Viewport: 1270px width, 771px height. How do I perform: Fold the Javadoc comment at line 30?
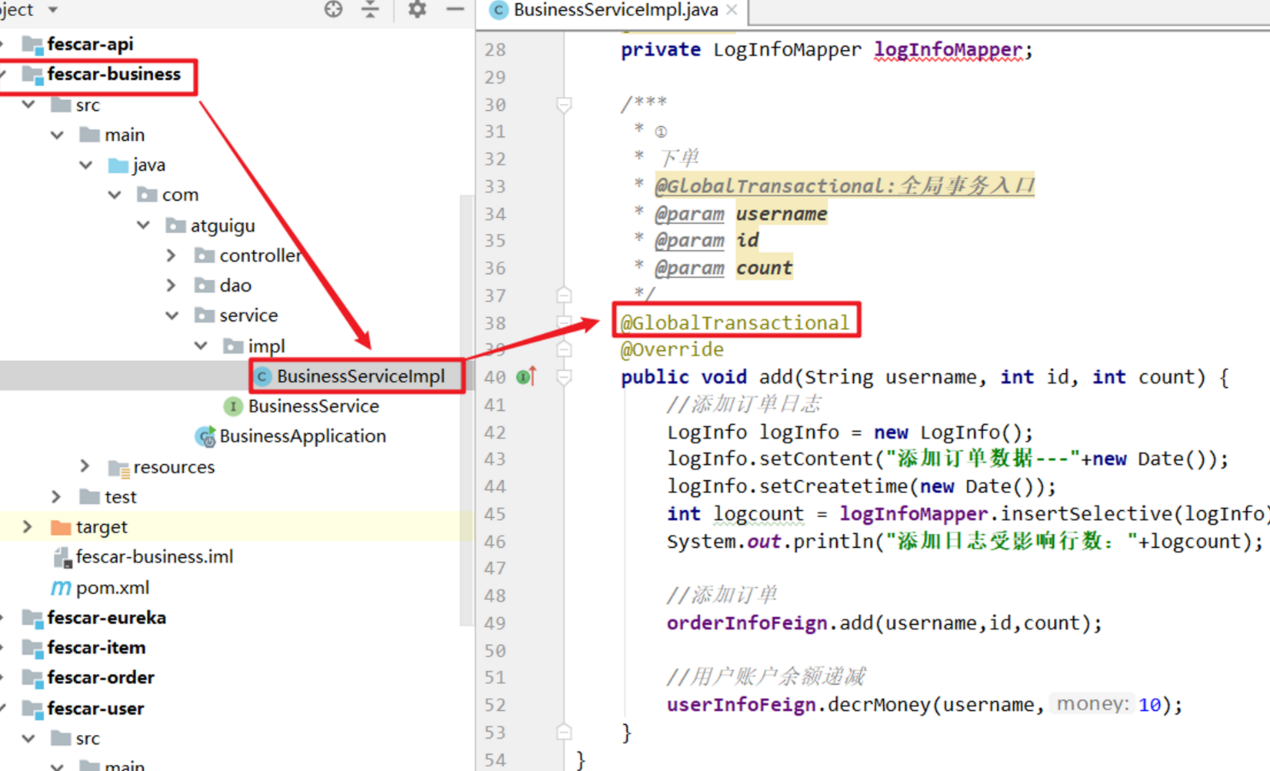pos(564,104)
